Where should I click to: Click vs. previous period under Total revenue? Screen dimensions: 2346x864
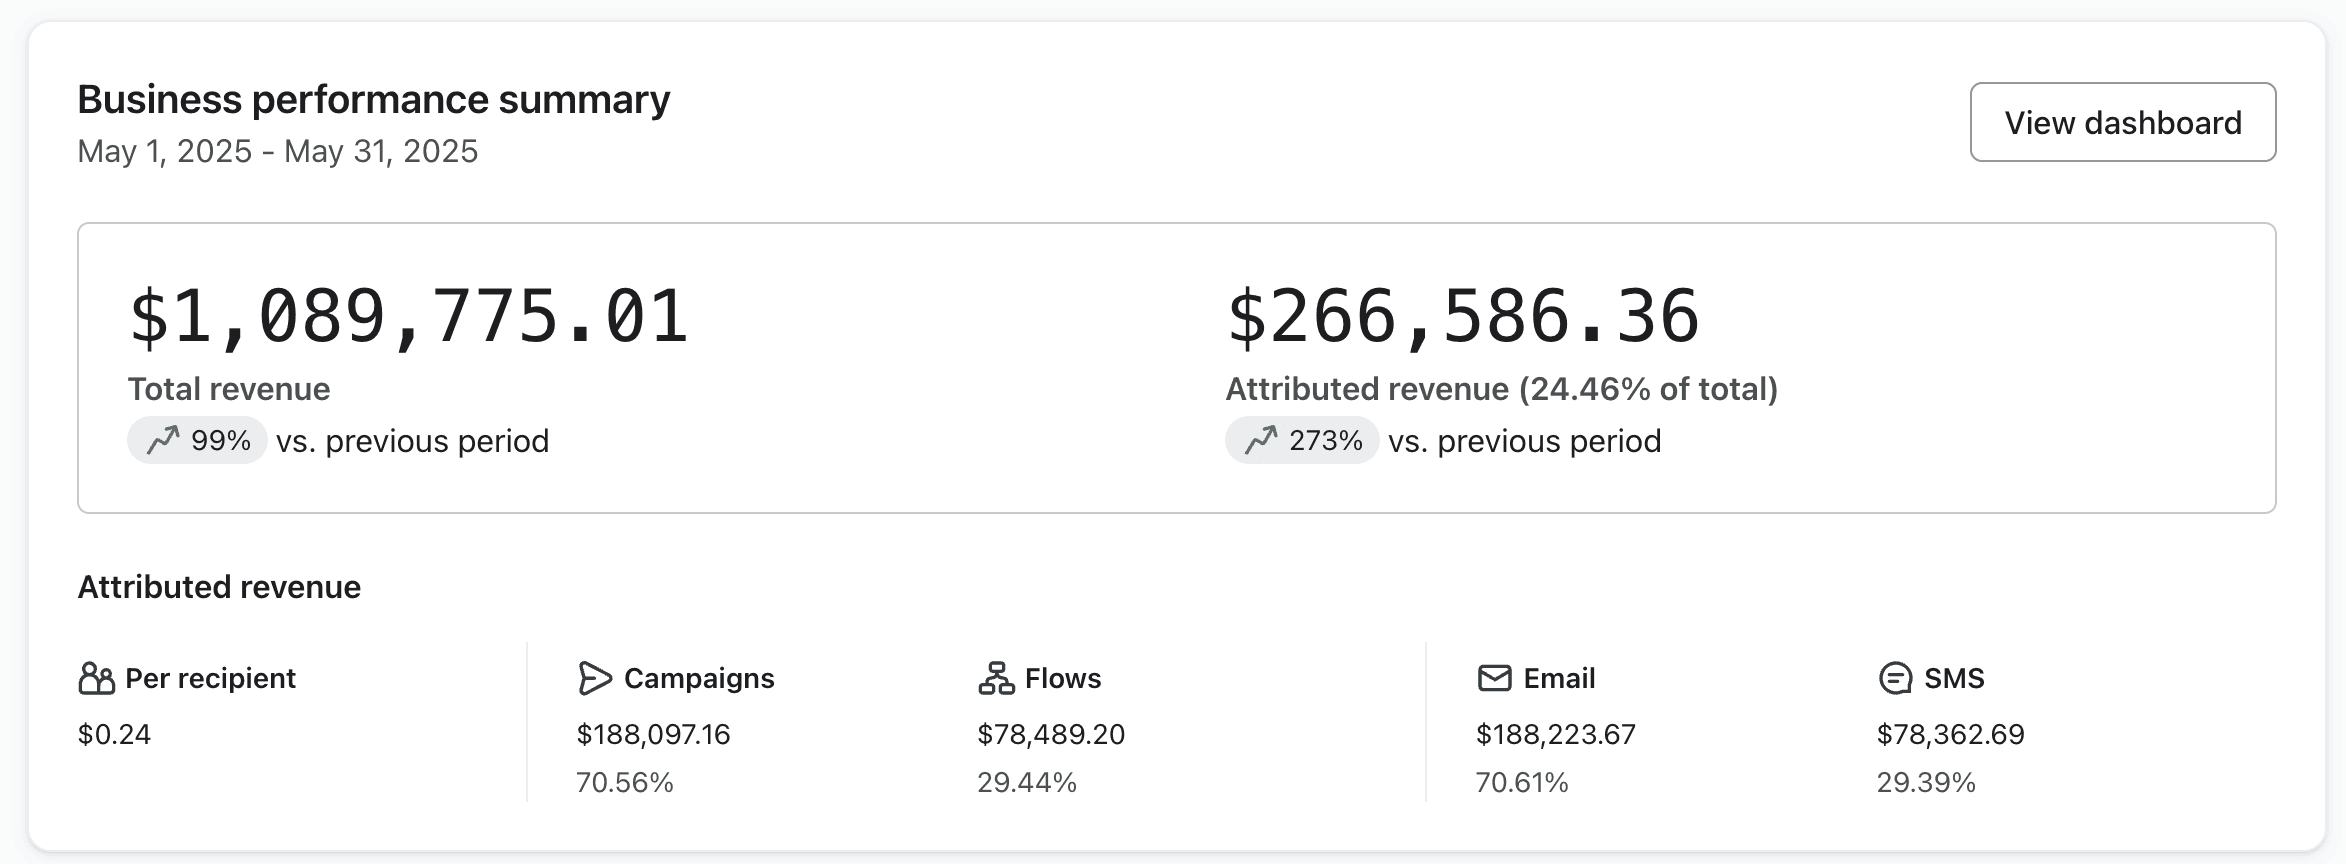[413, 441]
